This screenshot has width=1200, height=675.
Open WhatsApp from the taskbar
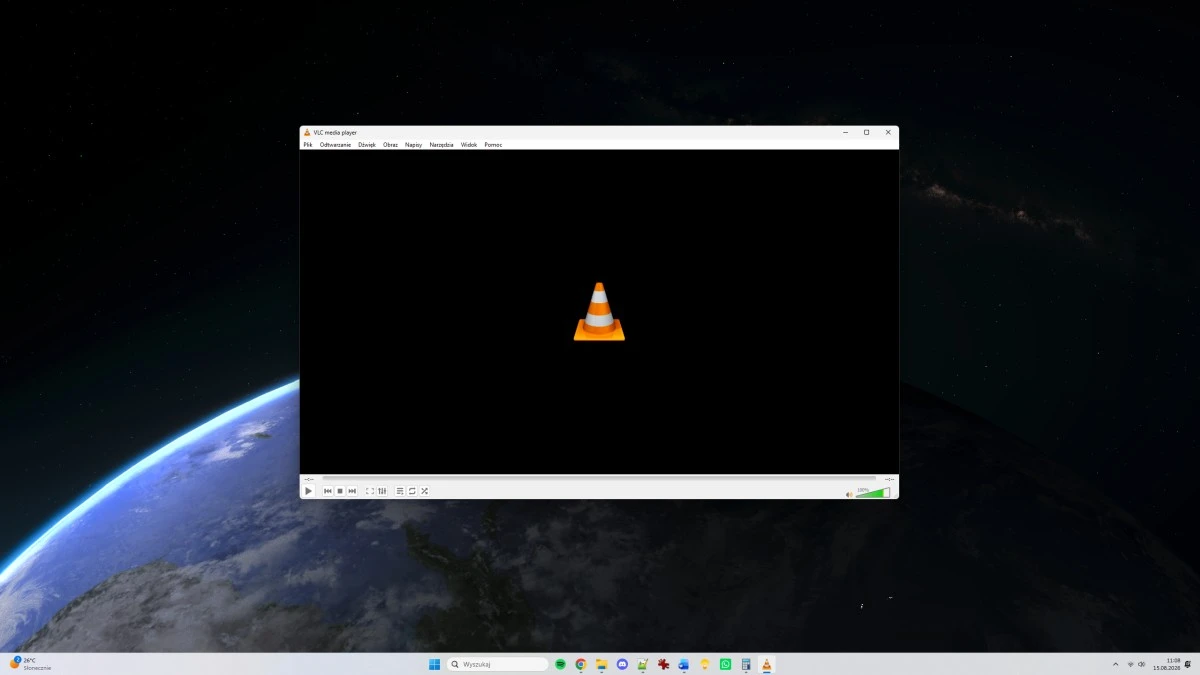point(725,664)
